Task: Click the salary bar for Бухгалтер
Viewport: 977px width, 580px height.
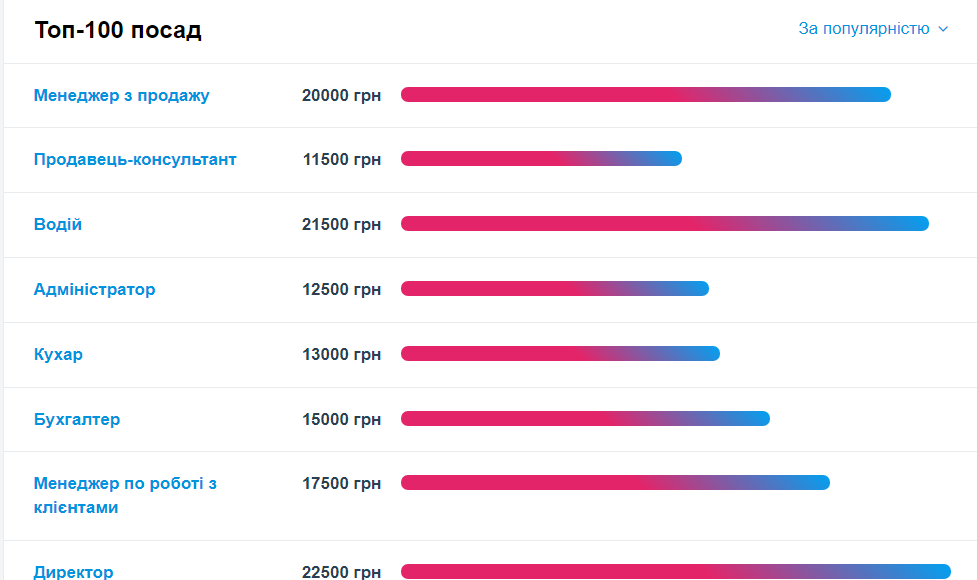Action: tap(585, 419)
